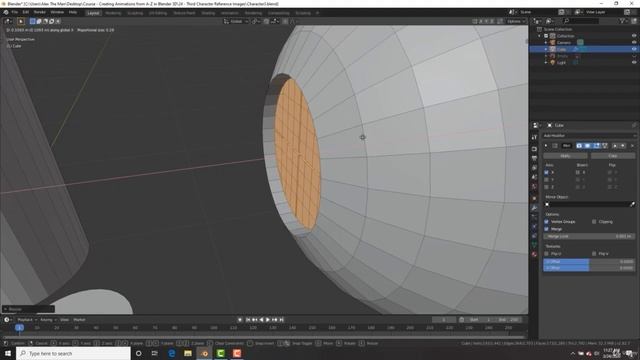Toggle Light visibility eye in outliner
Viewport: 640px width, 360px height.
tap(634, 62)
